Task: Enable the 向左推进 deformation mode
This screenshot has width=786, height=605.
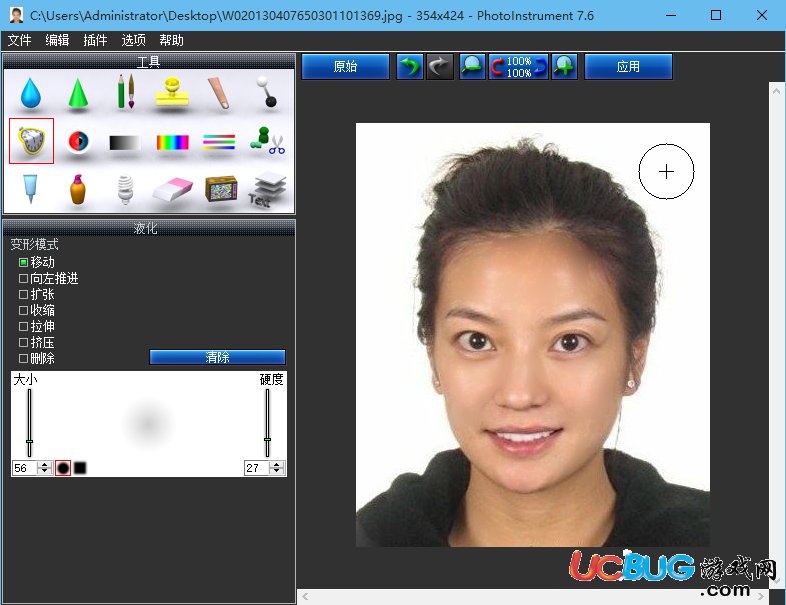Action: point(23,278)
